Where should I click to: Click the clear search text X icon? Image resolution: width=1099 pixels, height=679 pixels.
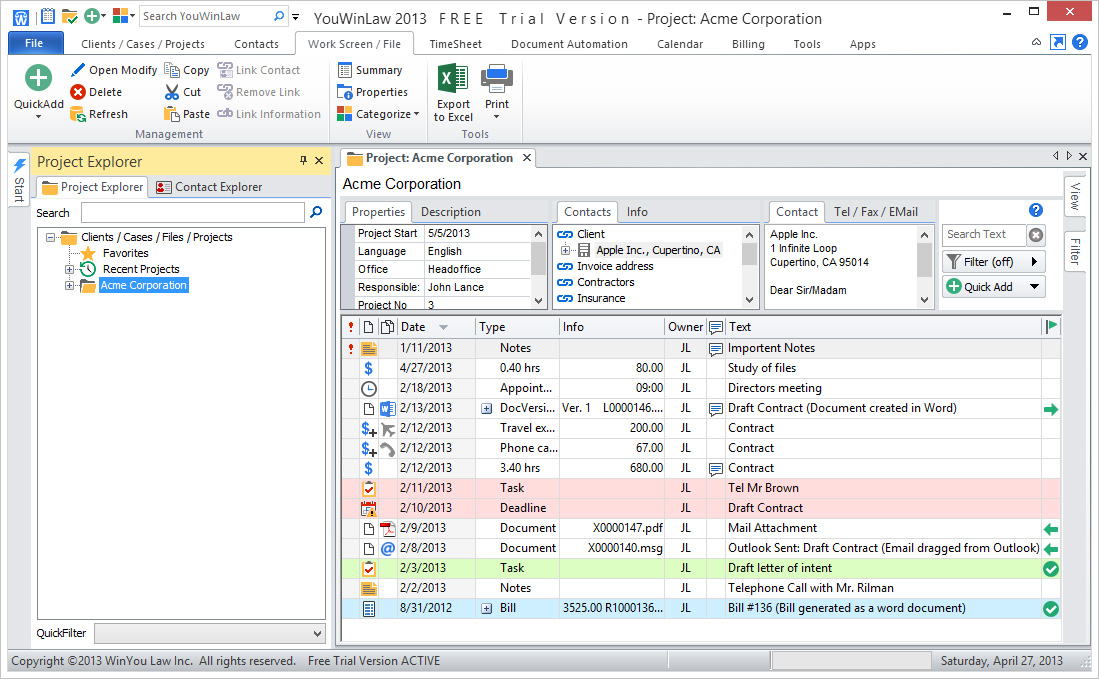click(x=1036, y=235)
